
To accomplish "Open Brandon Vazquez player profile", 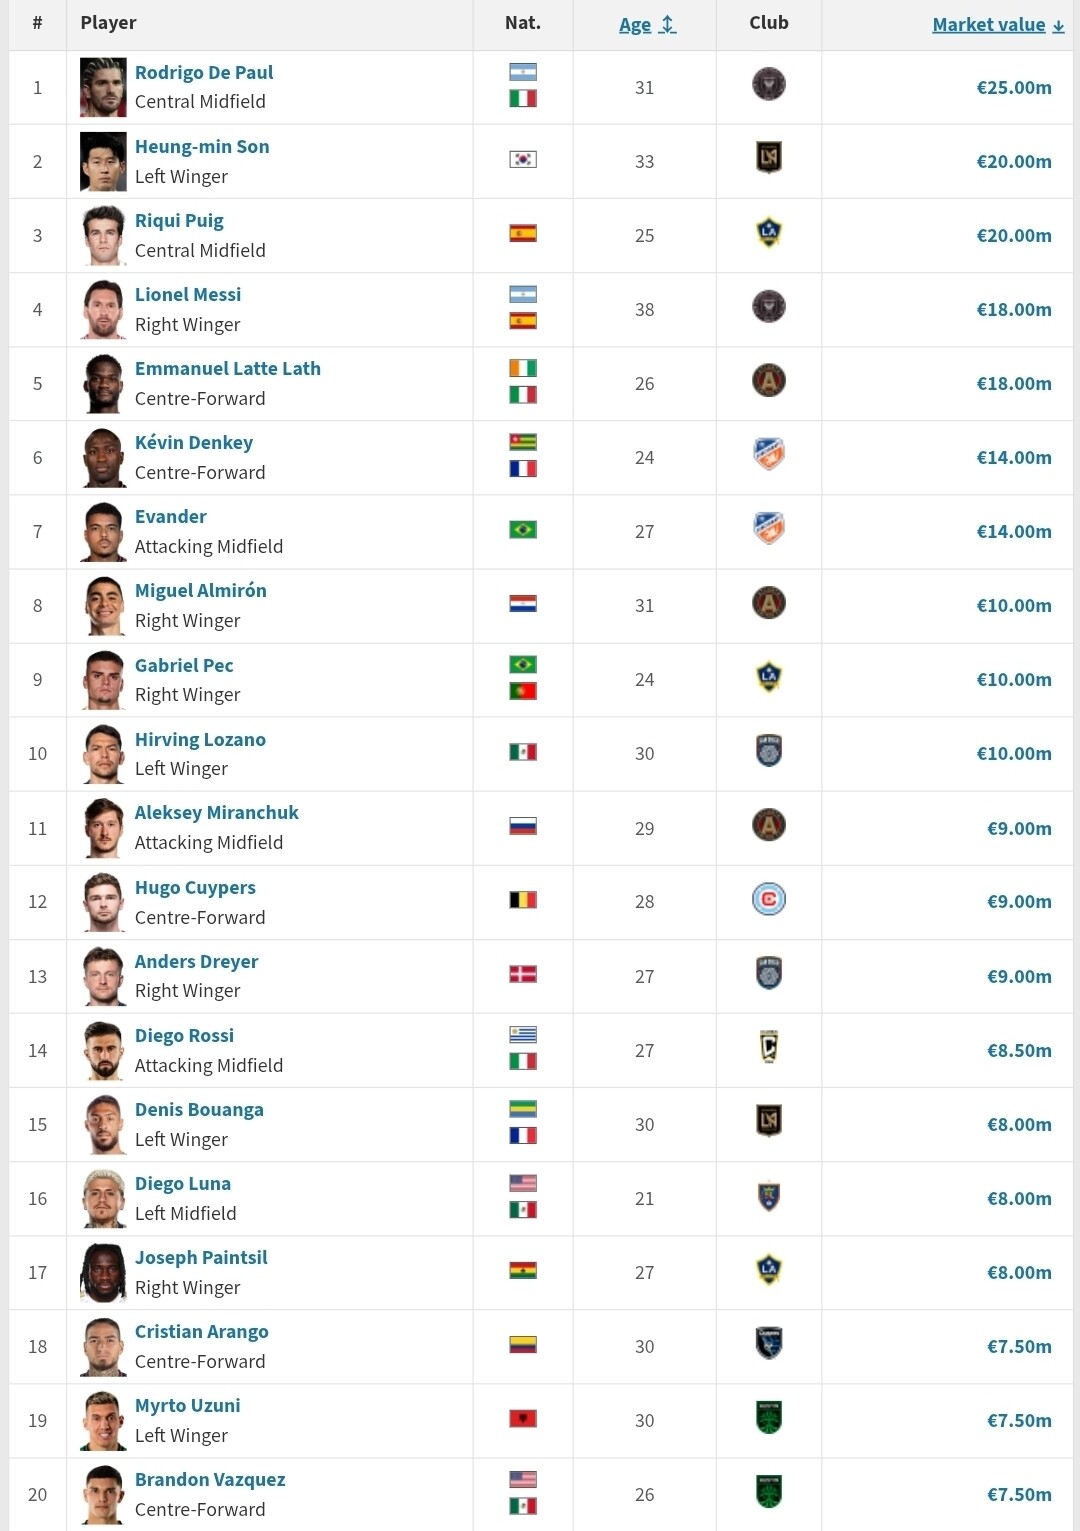I will 210,1480.
